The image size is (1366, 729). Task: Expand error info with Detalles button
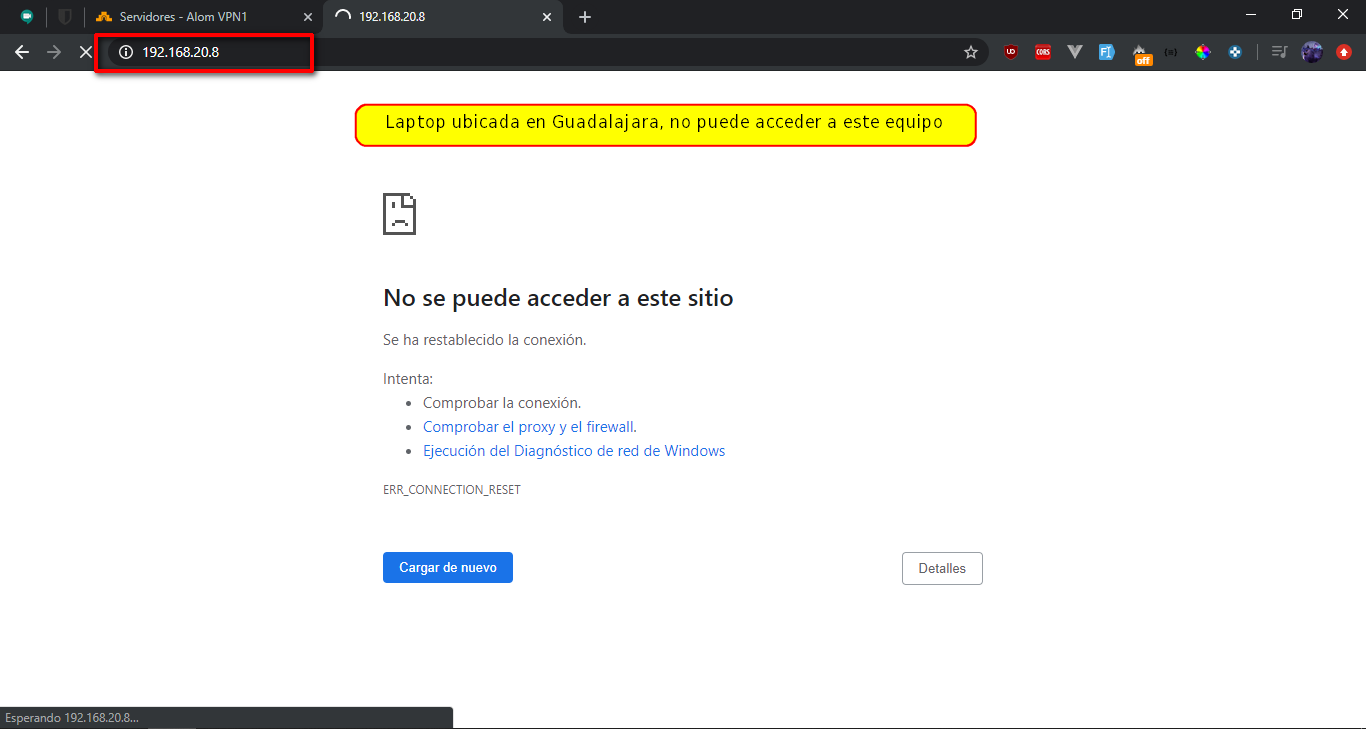pos(942,568)
